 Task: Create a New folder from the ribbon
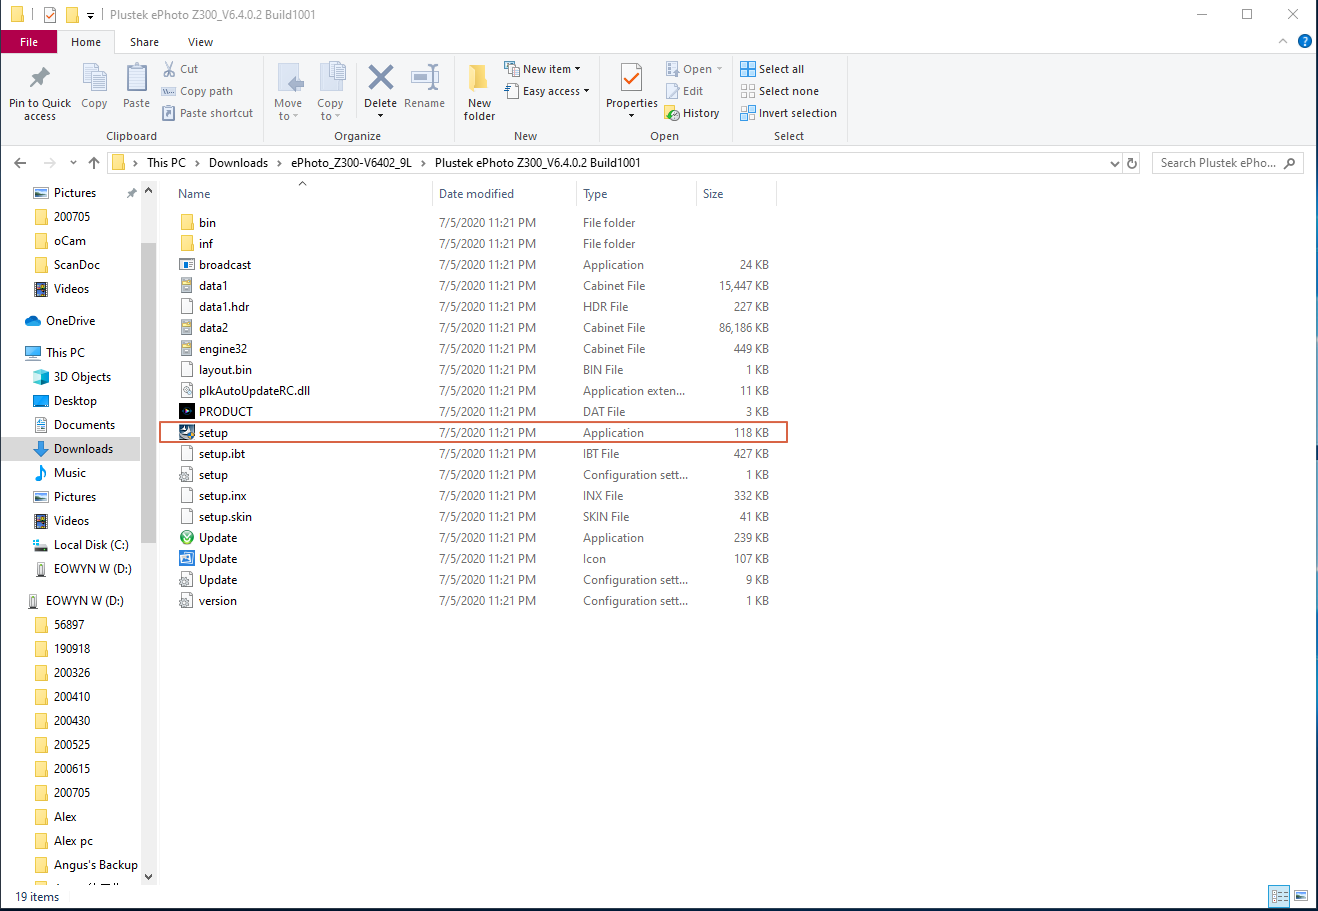tap(479, 78)
